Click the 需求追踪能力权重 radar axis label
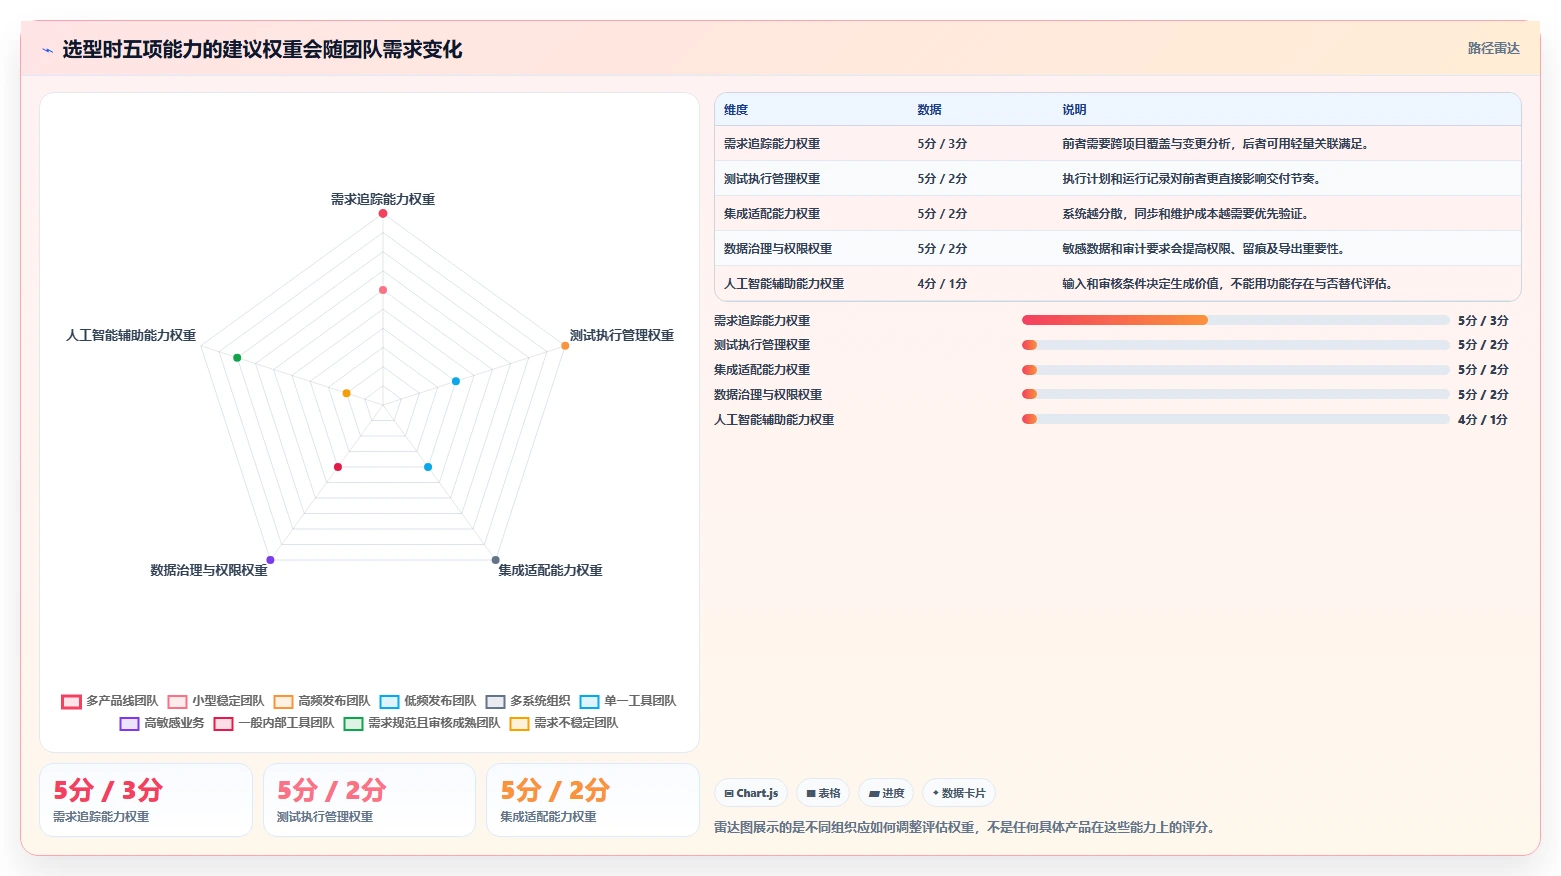1561x876 pixels. tap(383, 200)
